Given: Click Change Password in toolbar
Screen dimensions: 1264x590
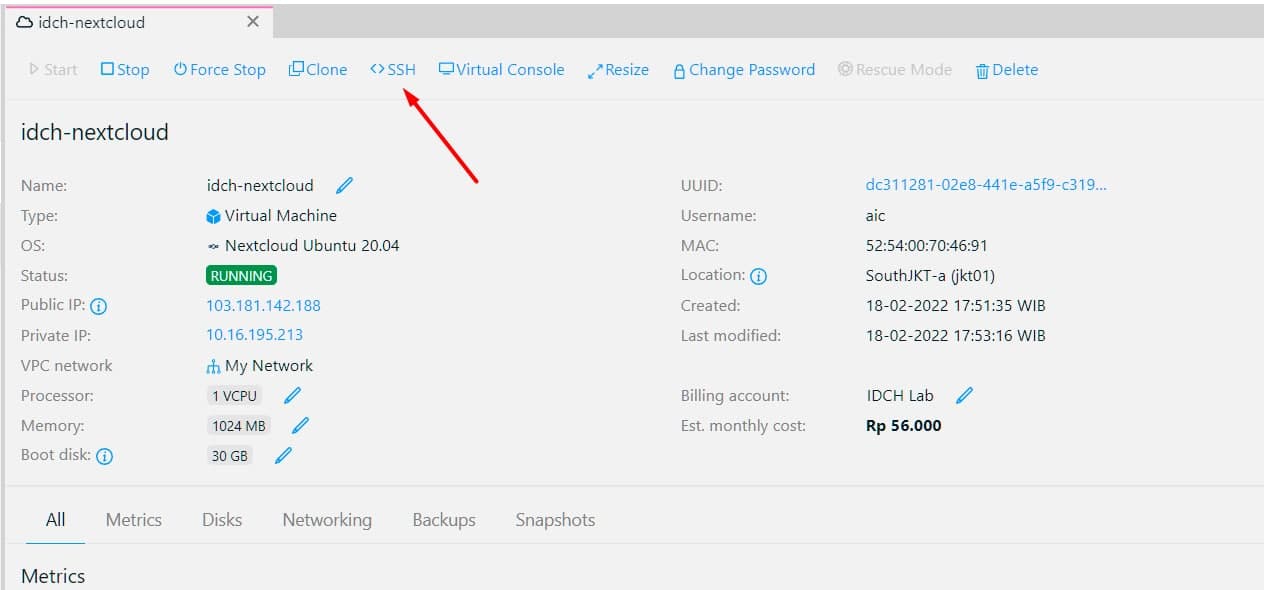Looking at the screenshot, I should tap(743, 70).
